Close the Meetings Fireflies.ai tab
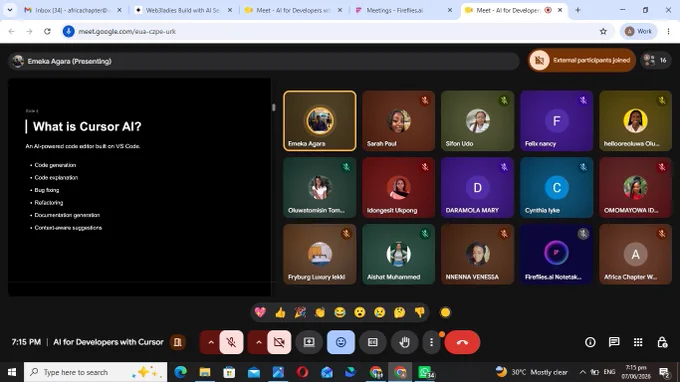The height and width of the screenshot is (382, 680). 450,10
